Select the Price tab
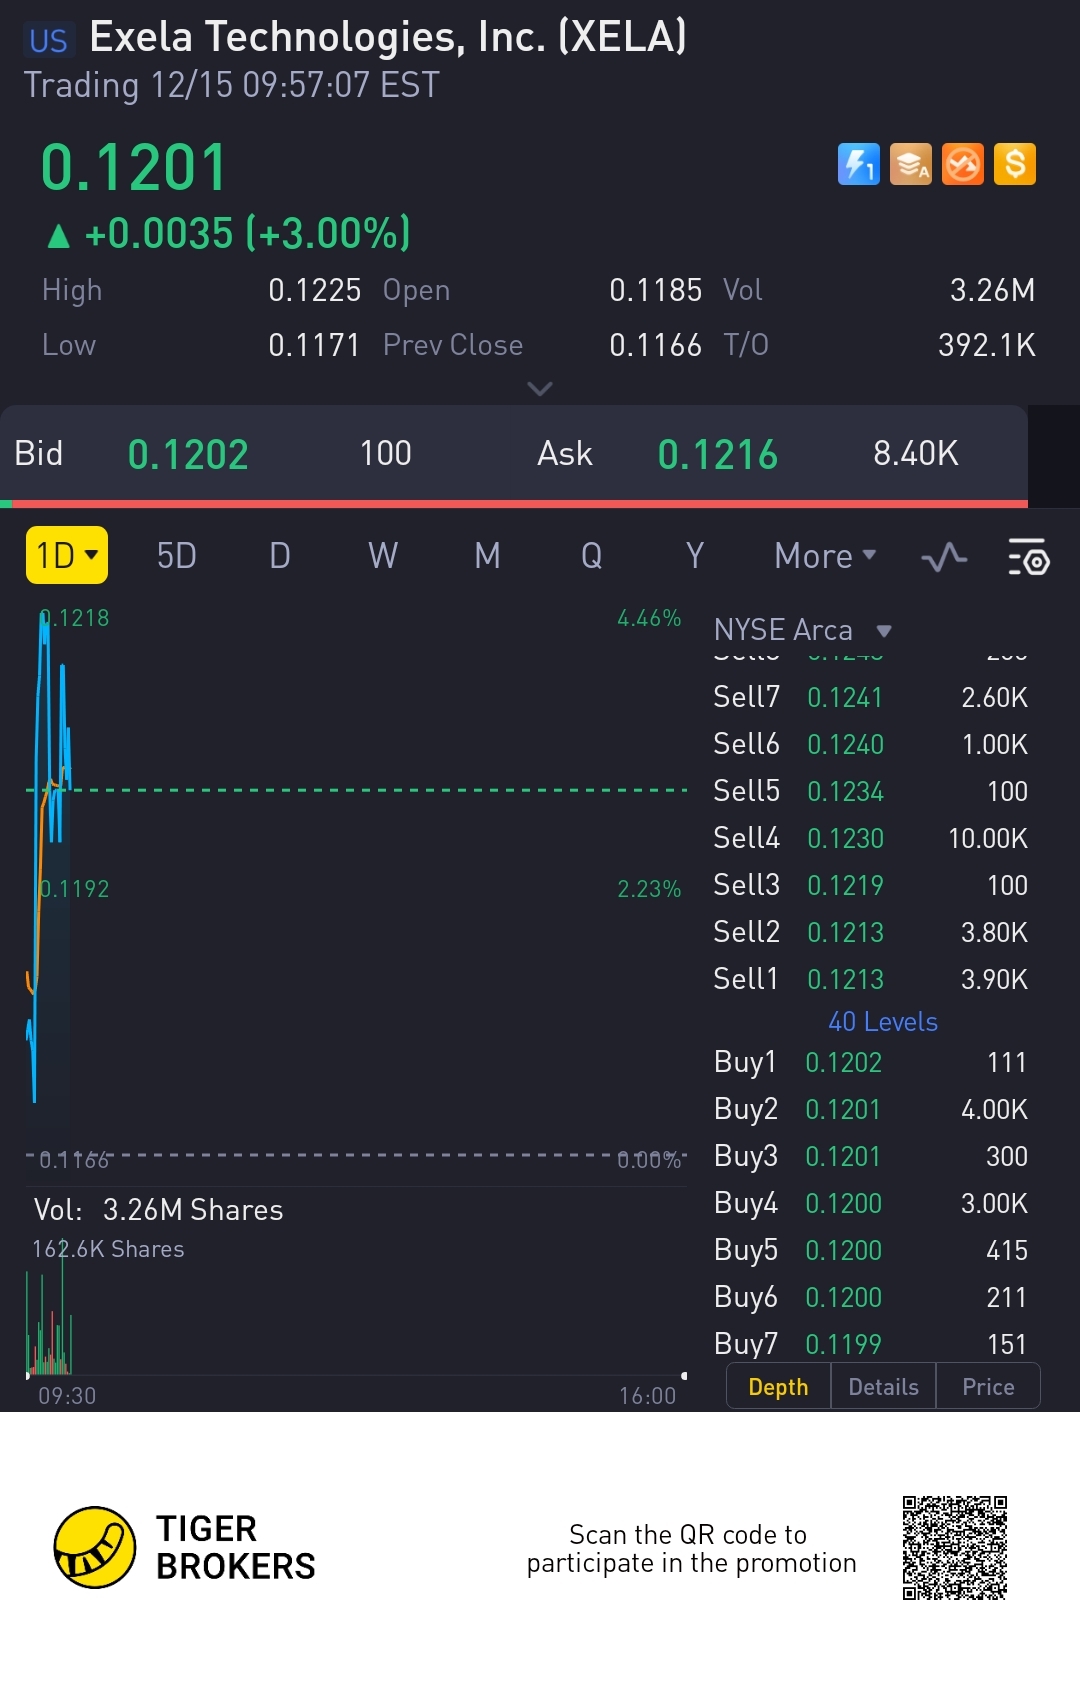Image resolution: width=1080 pixels, height=1684 pixels. point(988,1387)
